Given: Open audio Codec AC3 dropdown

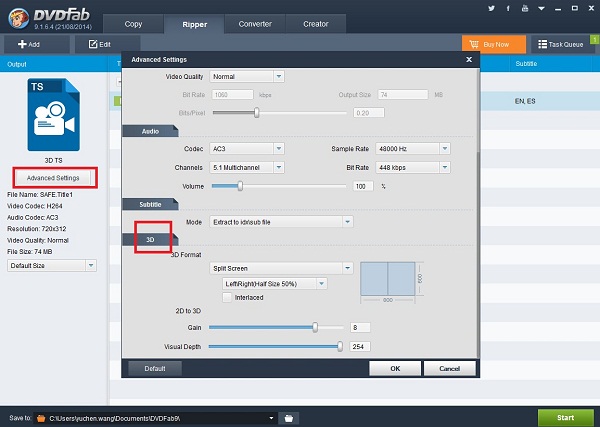Looking at the screenshot, I should (247, 148).
